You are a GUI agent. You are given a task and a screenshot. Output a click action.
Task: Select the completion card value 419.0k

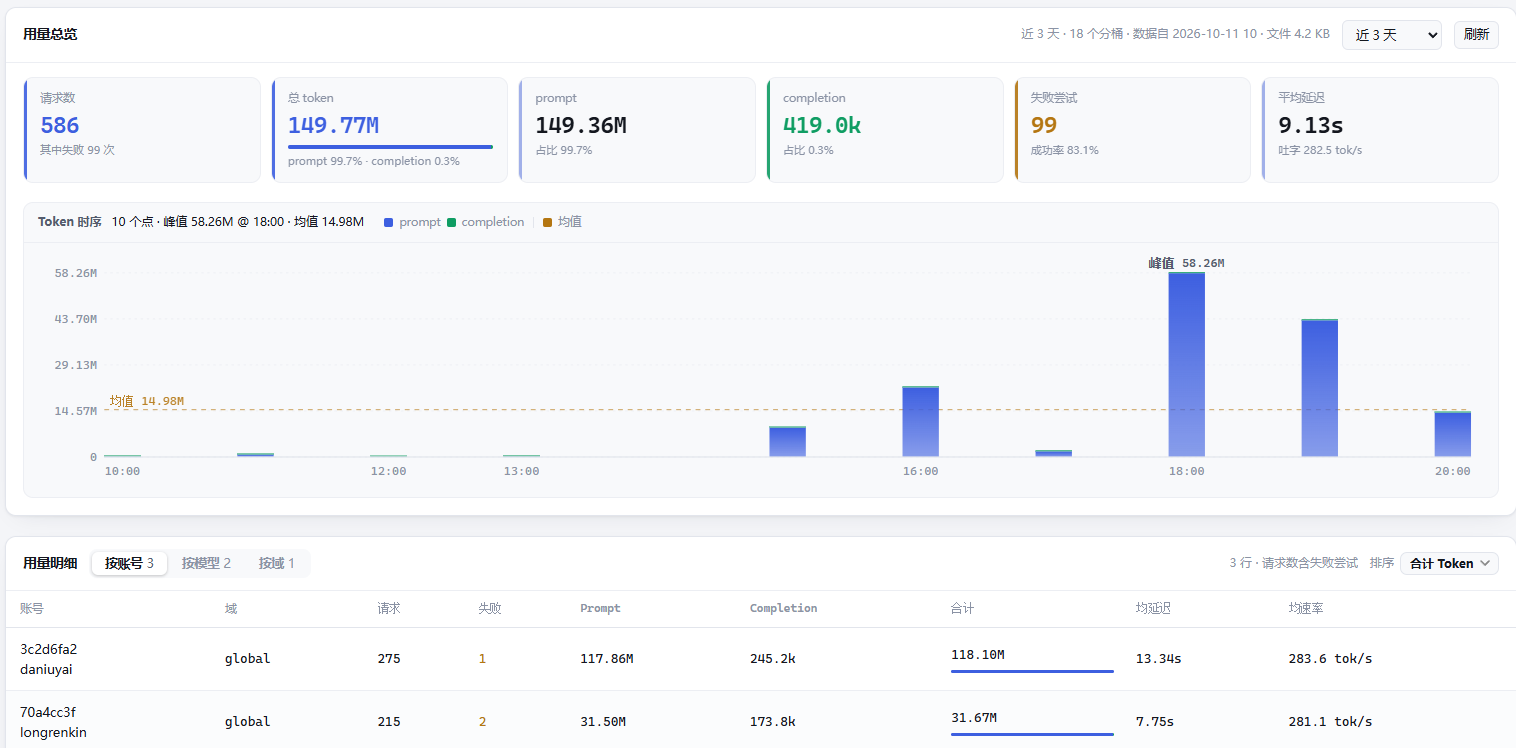(x=822, y=125)
